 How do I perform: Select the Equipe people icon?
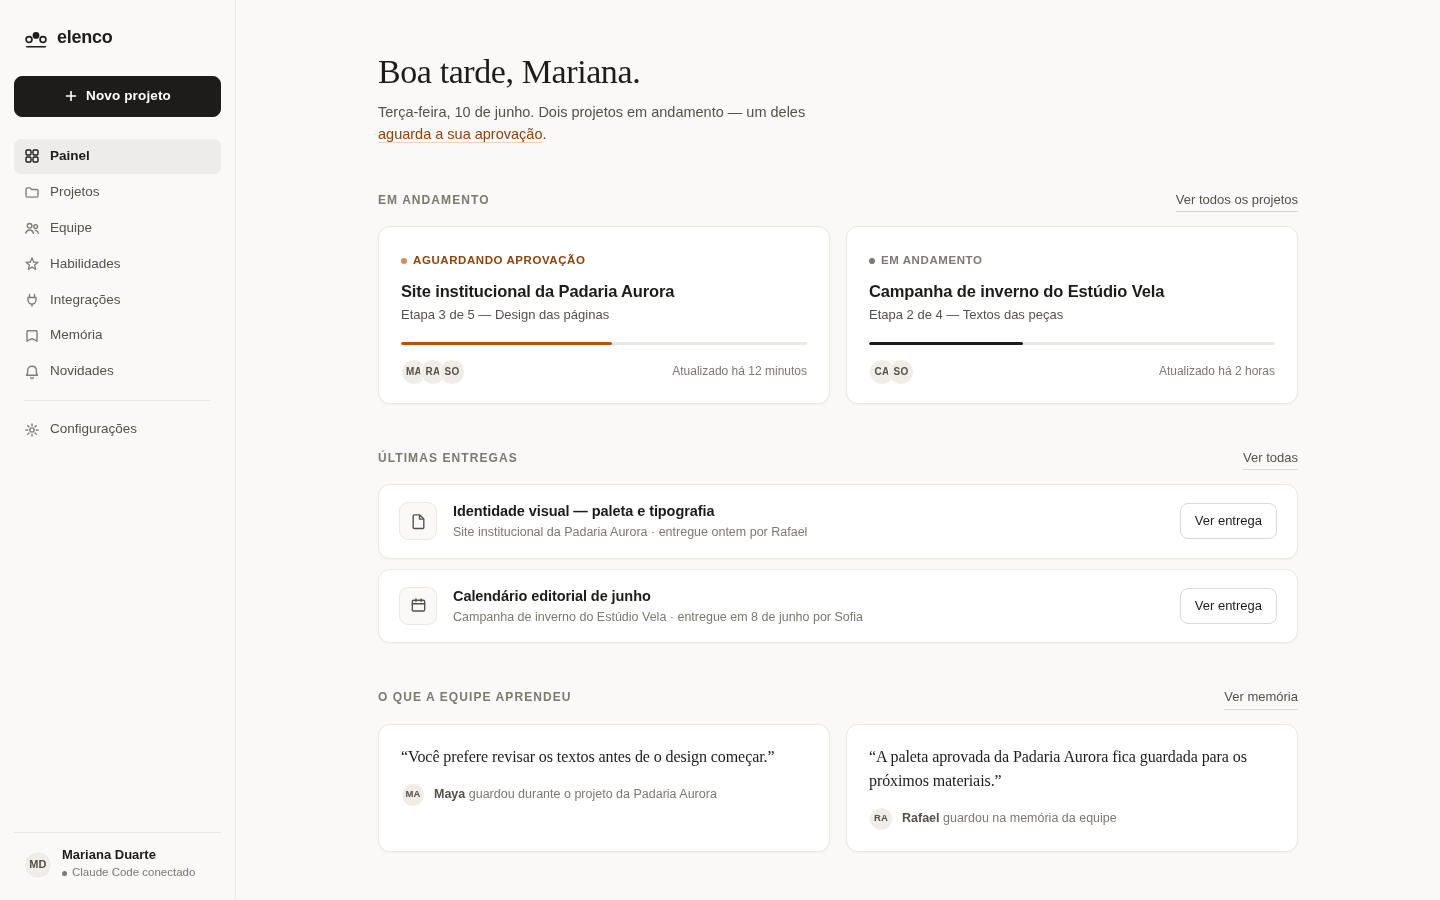32,228
